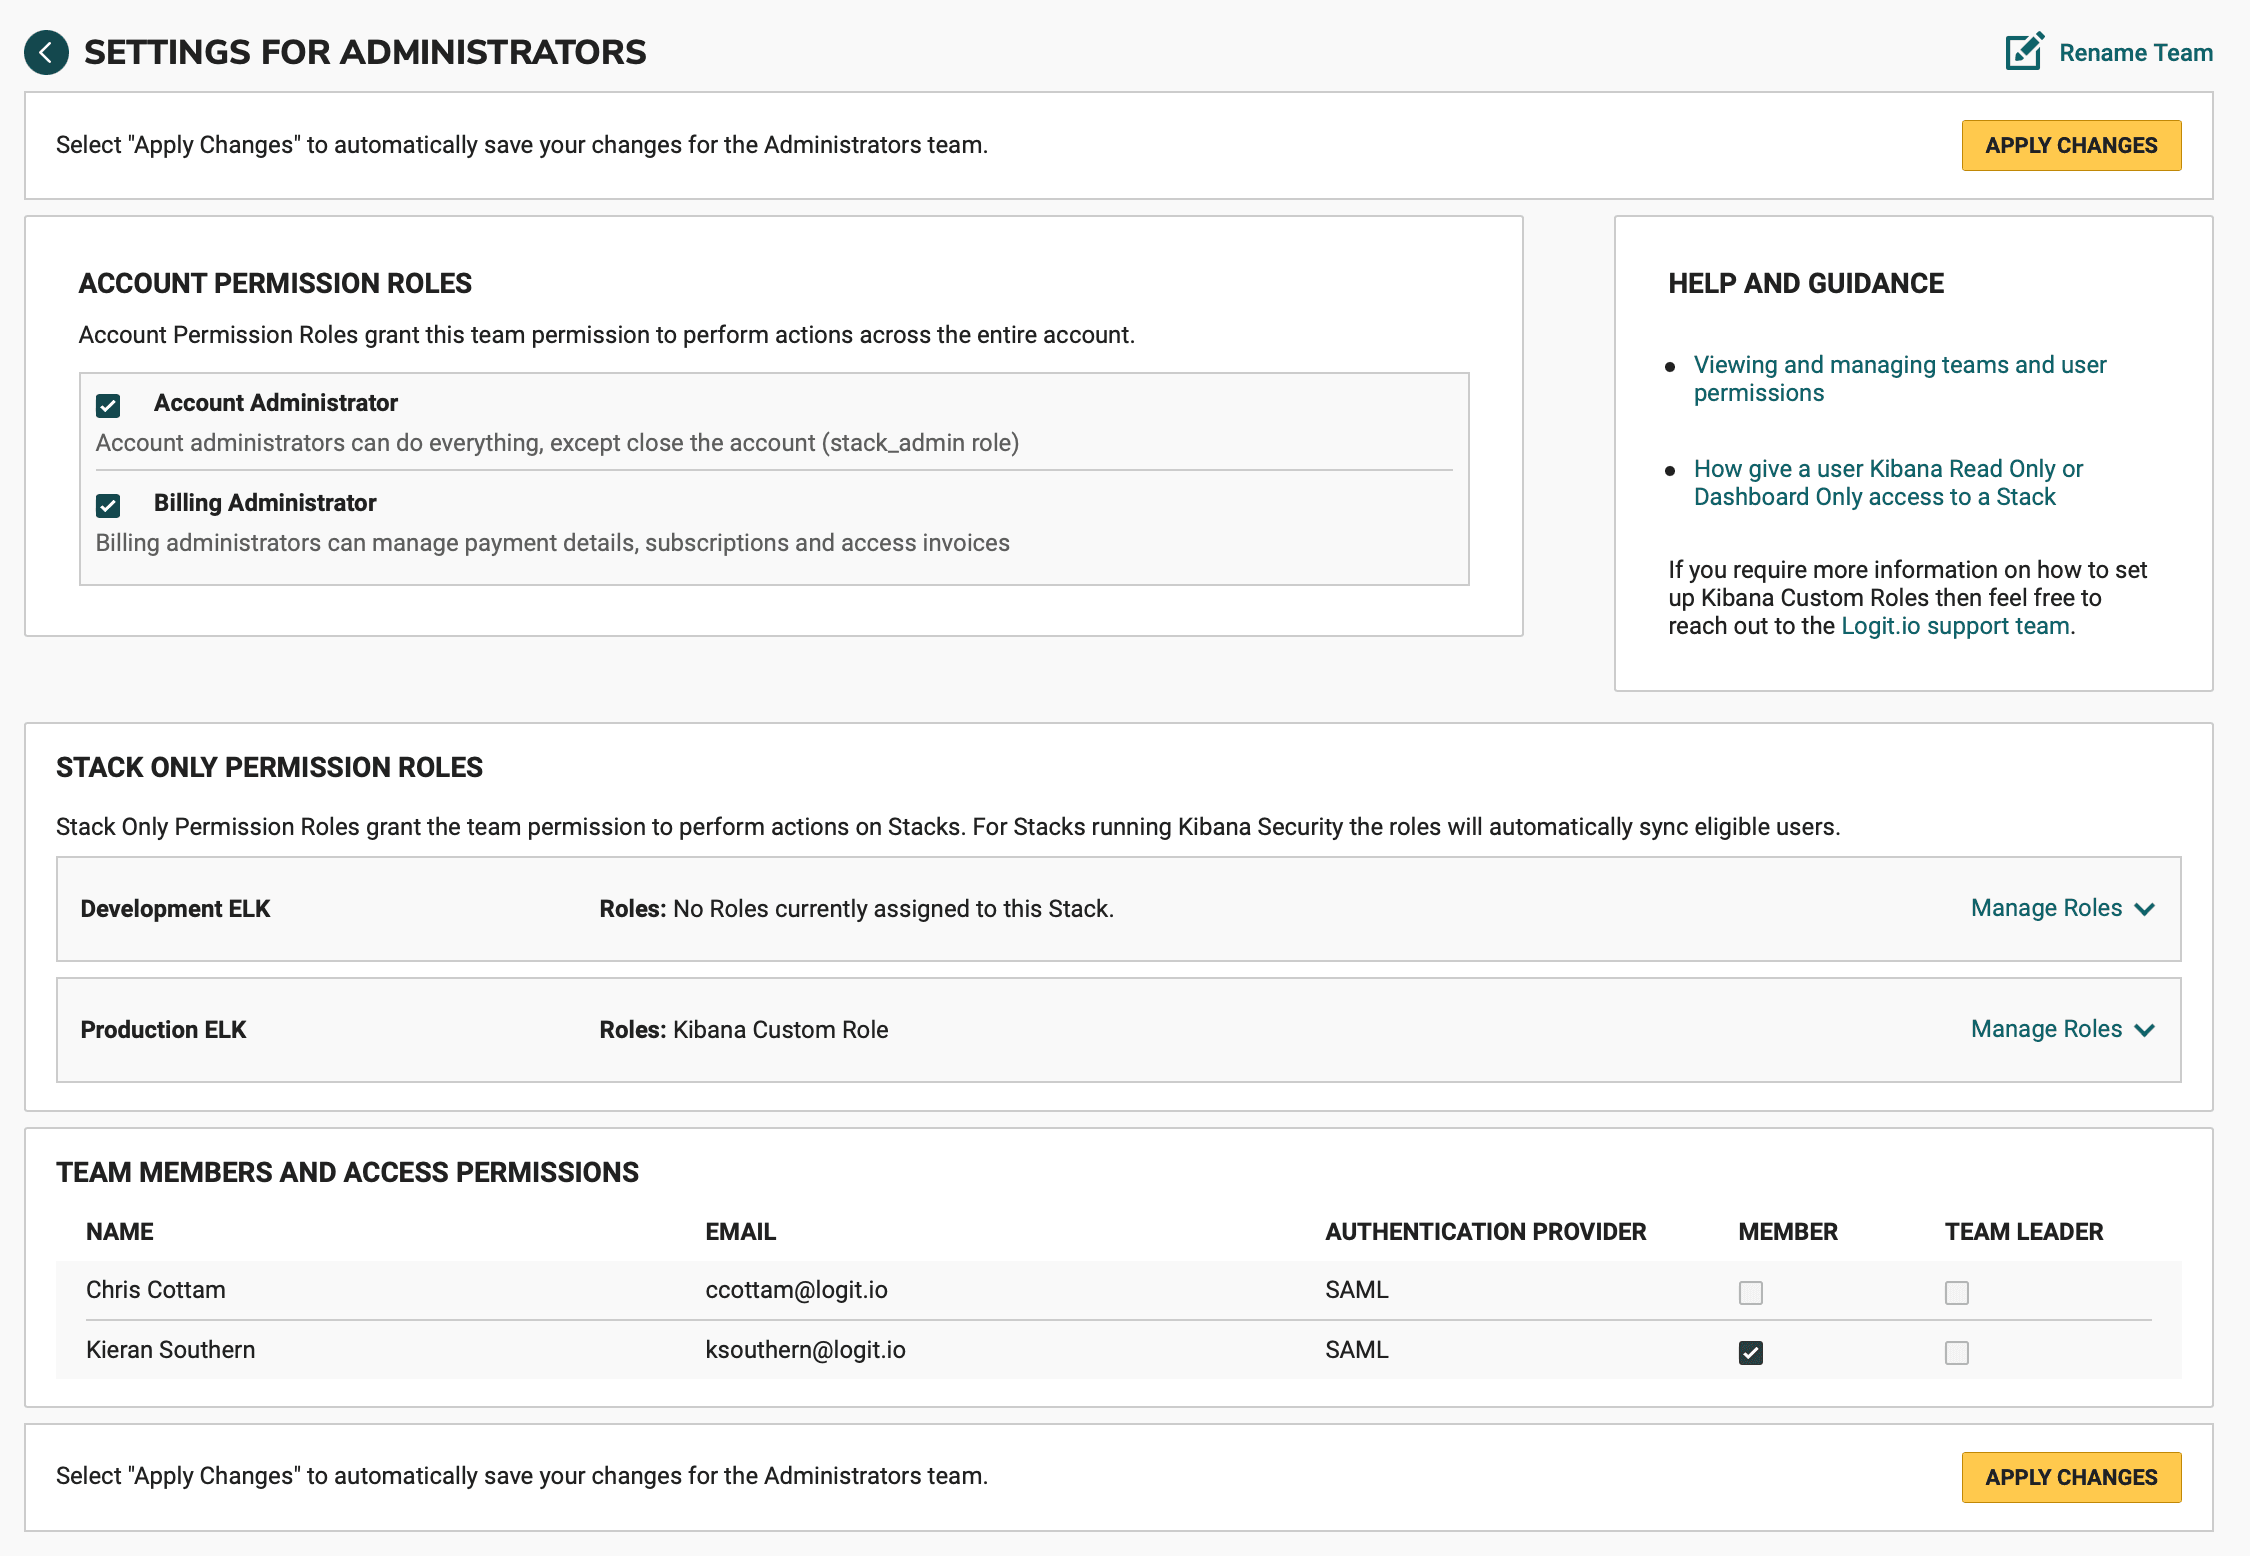
Task: Click the chevron beside Production ELK roles
Action: tap(2144, 1030)
